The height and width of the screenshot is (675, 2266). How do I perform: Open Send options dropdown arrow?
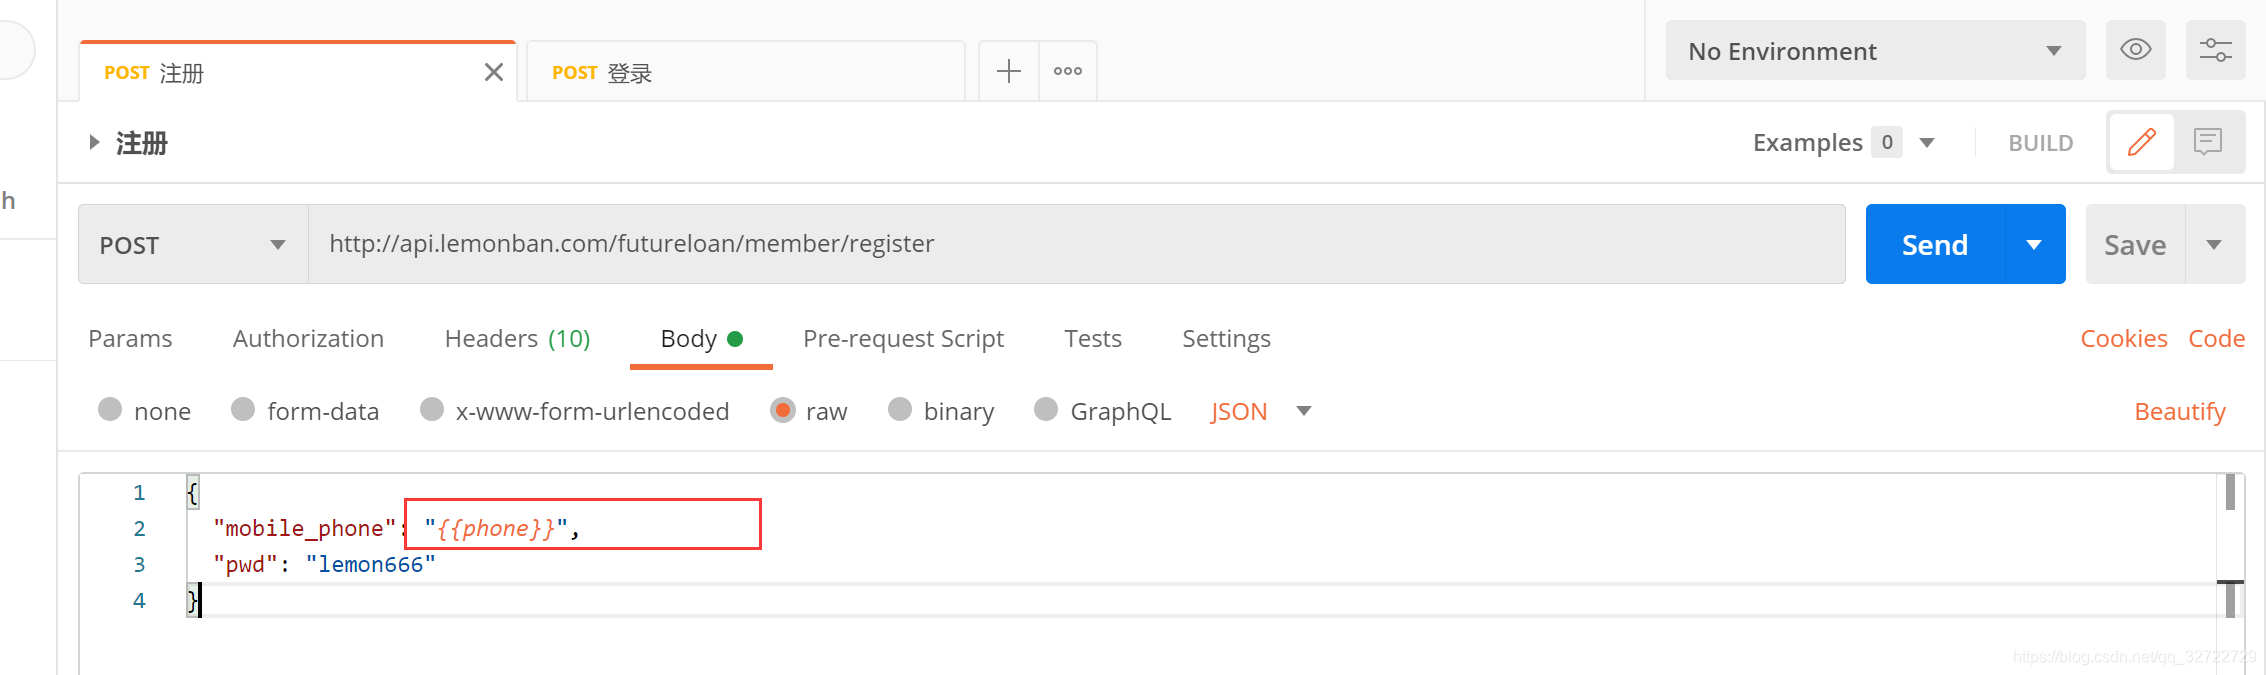[x=2034, y=245]
